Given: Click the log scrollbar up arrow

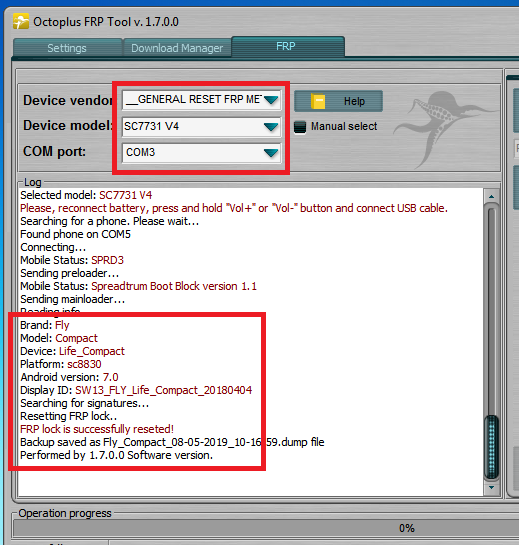Looking at the screenshot, I should click(491, 197).
